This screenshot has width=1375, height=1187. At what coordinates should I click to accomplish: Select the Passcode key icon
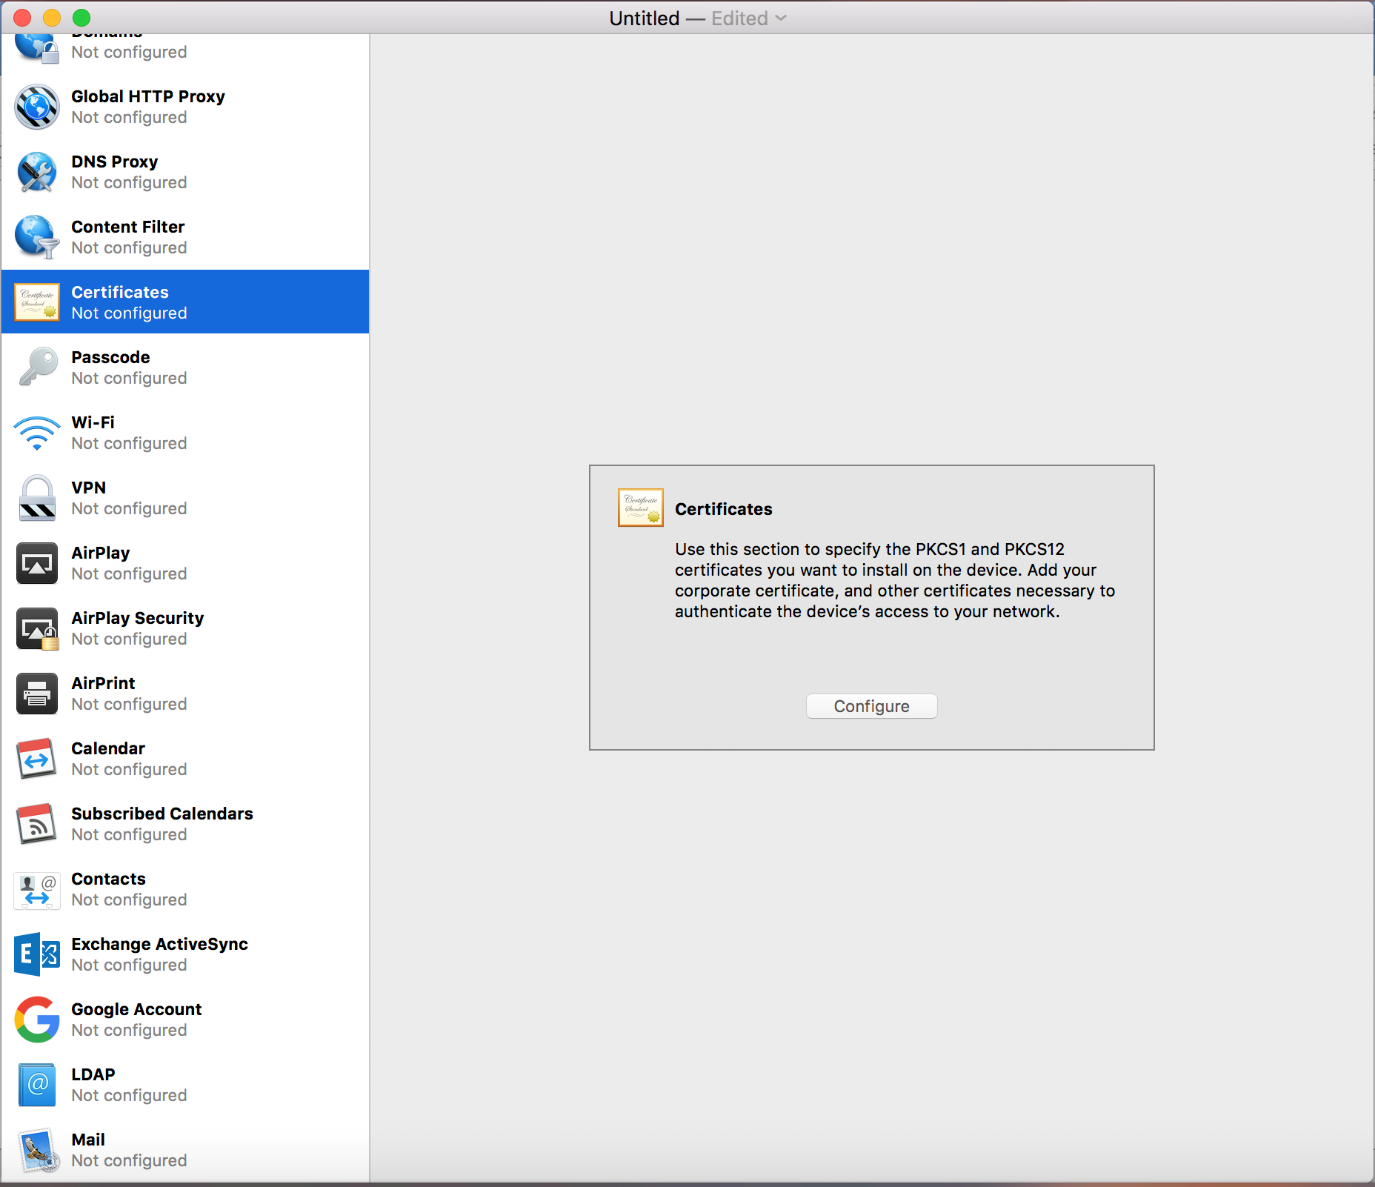point(36,367)
